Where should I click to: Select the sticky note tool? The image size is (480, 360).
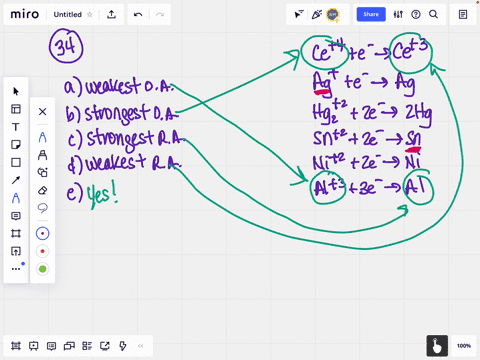pos(16,145)
